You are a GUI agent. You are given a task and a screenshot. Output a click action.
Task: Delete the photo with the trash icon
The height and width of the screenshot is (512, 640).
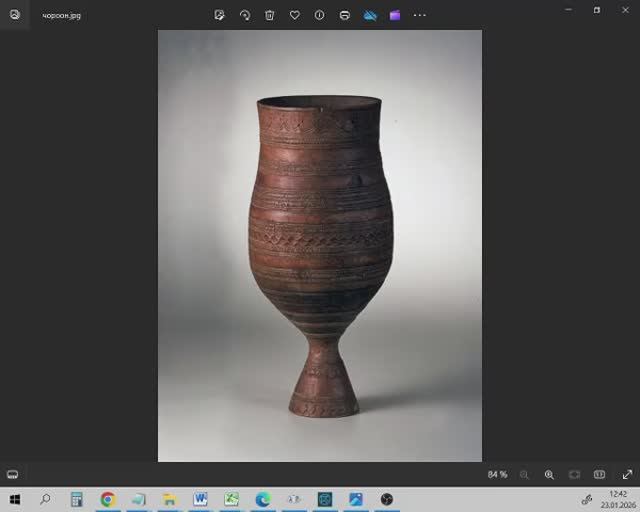(269, 15)
